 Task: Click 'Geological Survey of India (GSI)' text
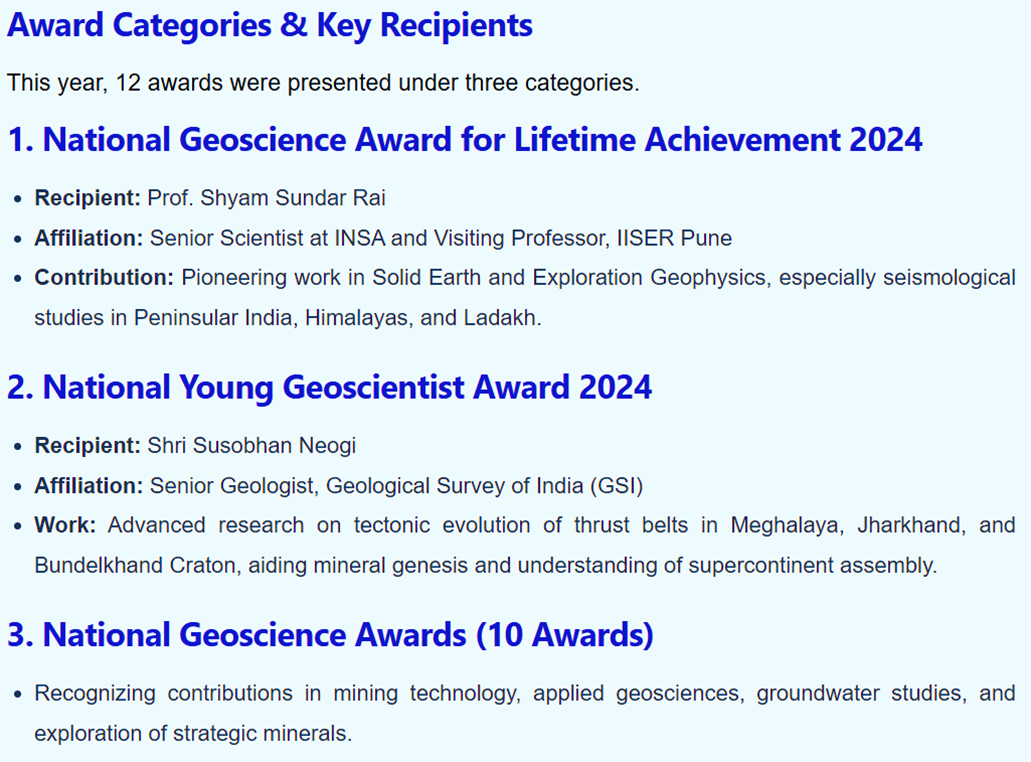pyautogui.click(x=485, y=486)
